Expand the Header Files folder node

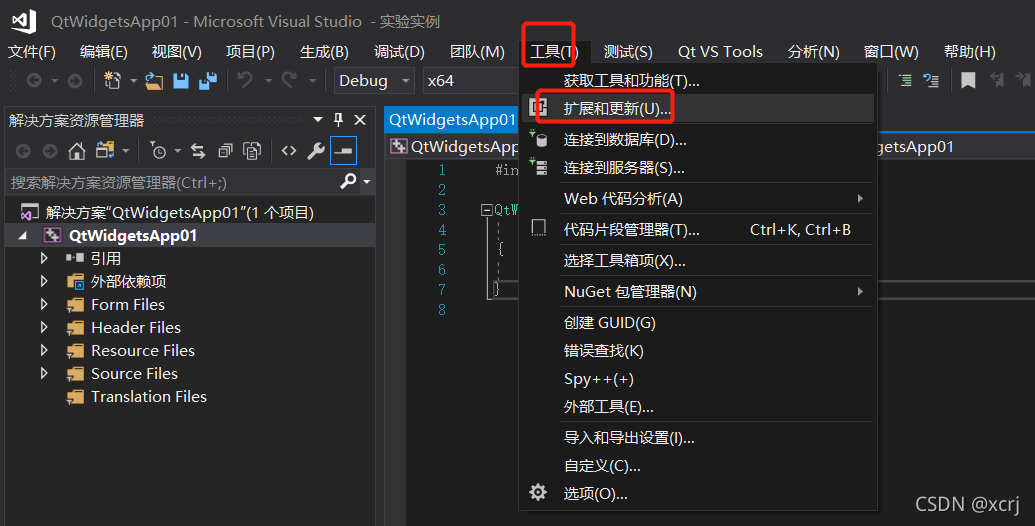(44, 327)
